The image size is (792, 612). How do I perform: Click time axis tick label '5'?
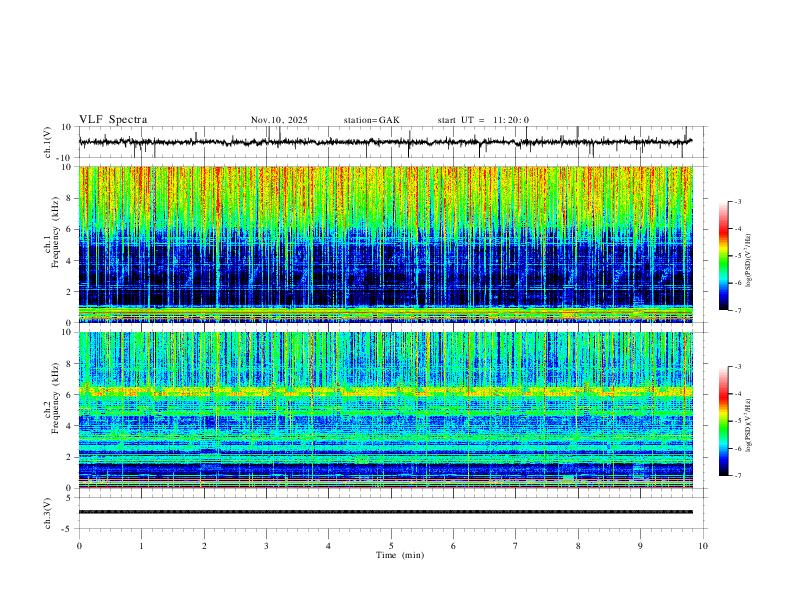391,546
